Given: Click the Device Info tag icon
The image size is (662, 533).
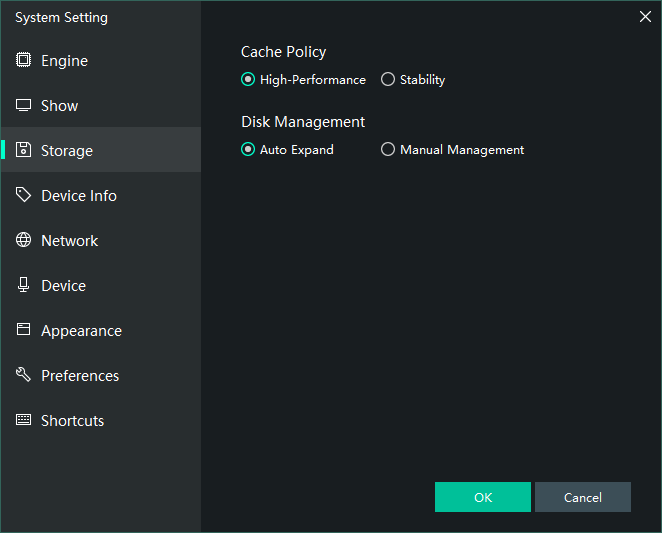Looking at the screenshot, I should (23, 195).
